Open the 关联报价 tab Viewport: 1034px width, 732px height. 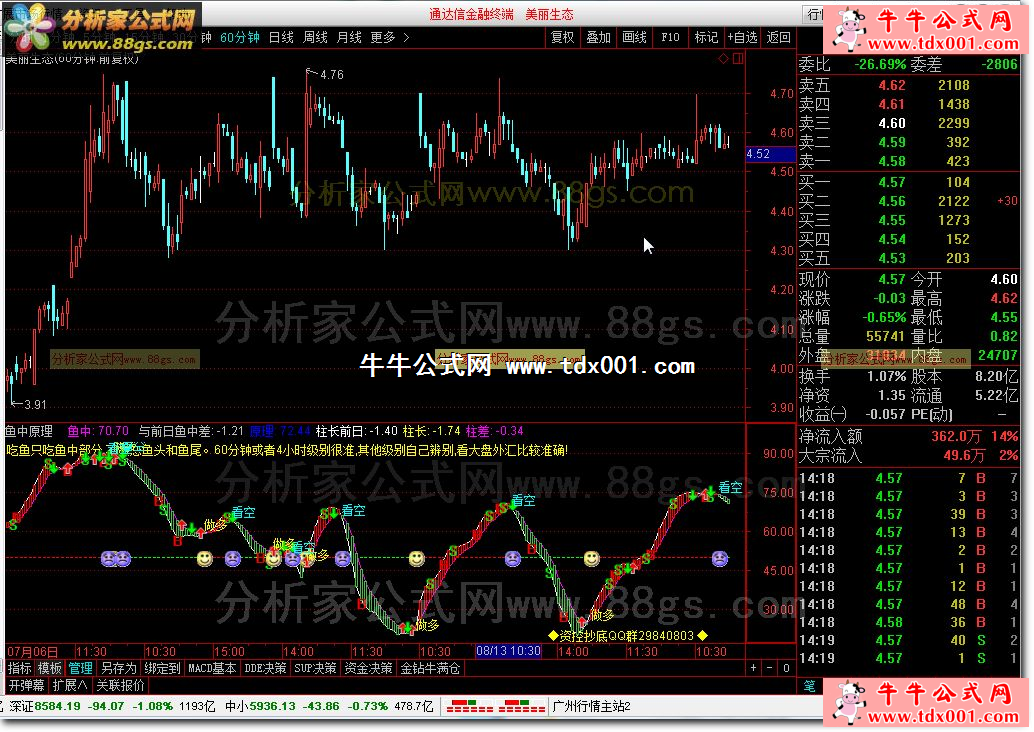click(120, 685)
